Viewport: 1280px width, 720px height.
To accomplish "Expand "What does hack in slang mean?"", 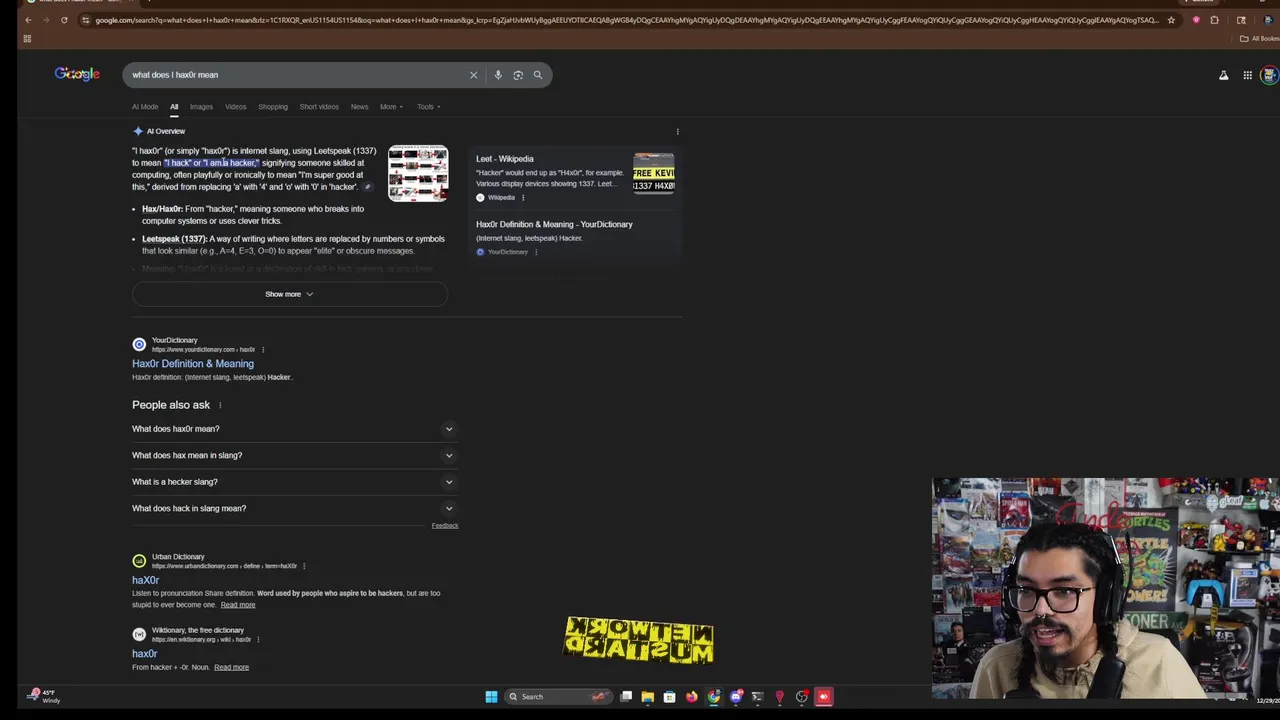I will [x=294, y=508].
